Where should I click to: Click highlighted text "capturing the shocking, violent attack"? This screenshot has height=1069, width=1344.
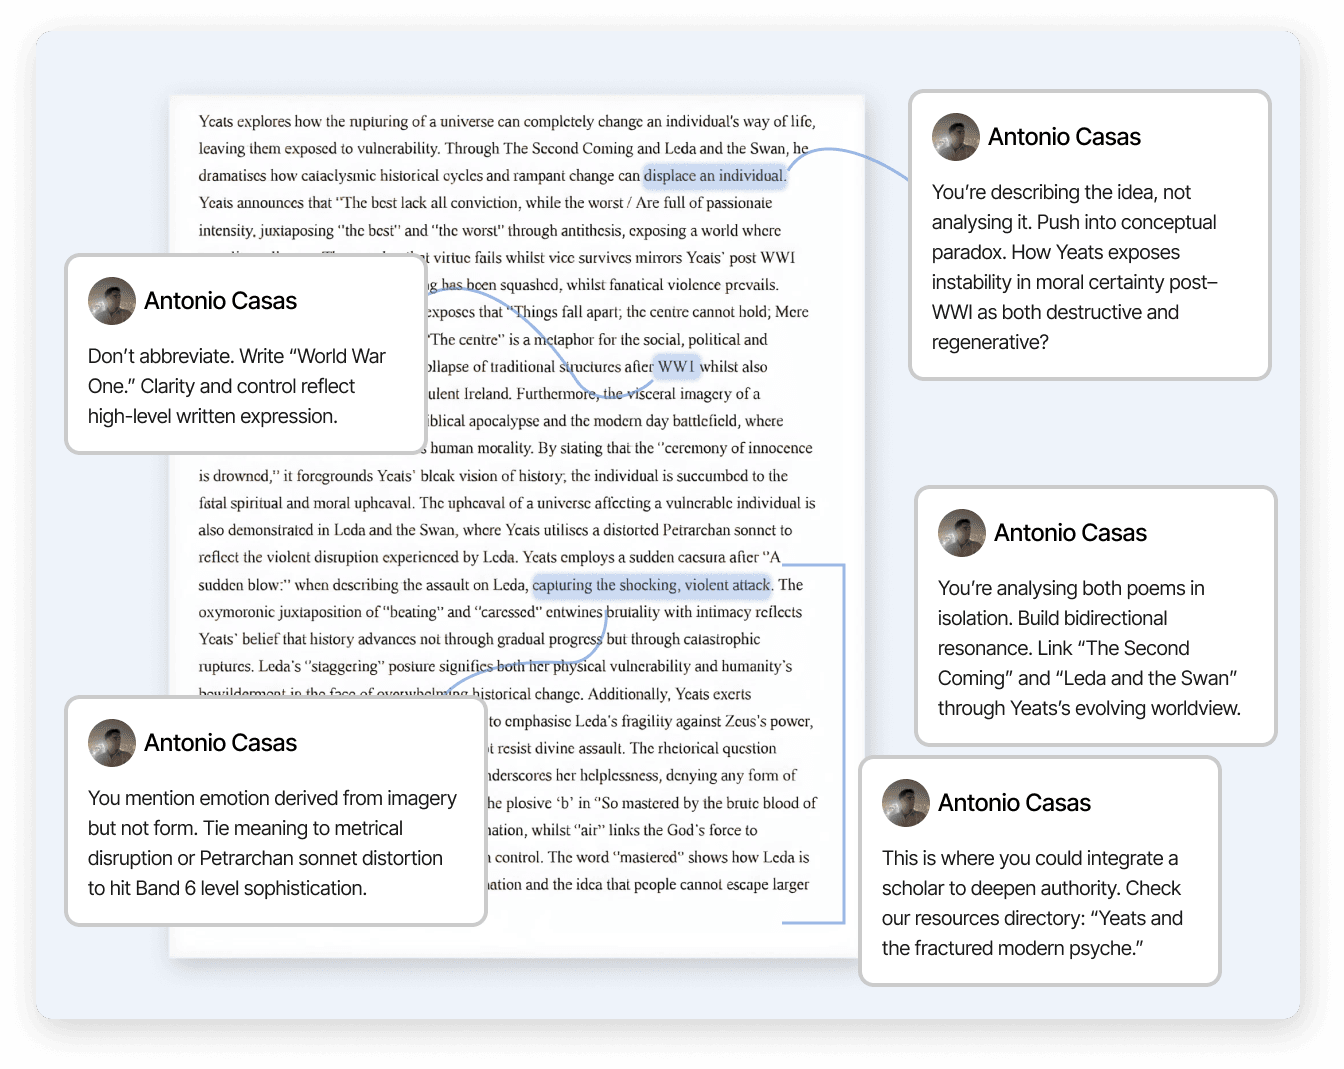pos(651,585)
